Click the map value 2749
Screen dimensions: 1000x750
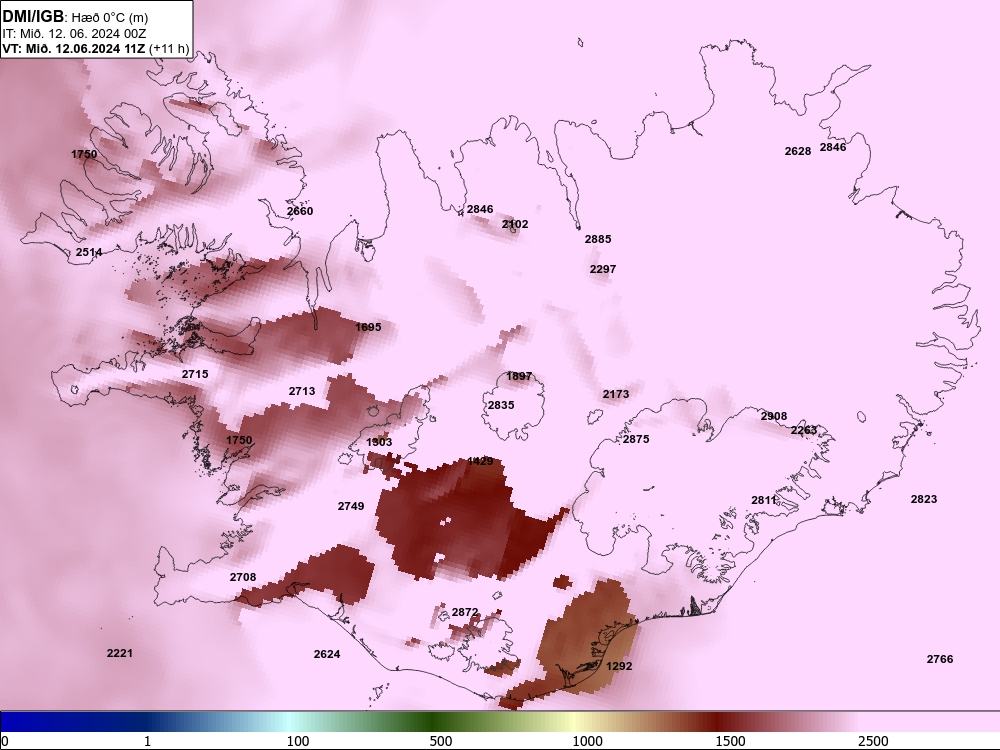351,506
